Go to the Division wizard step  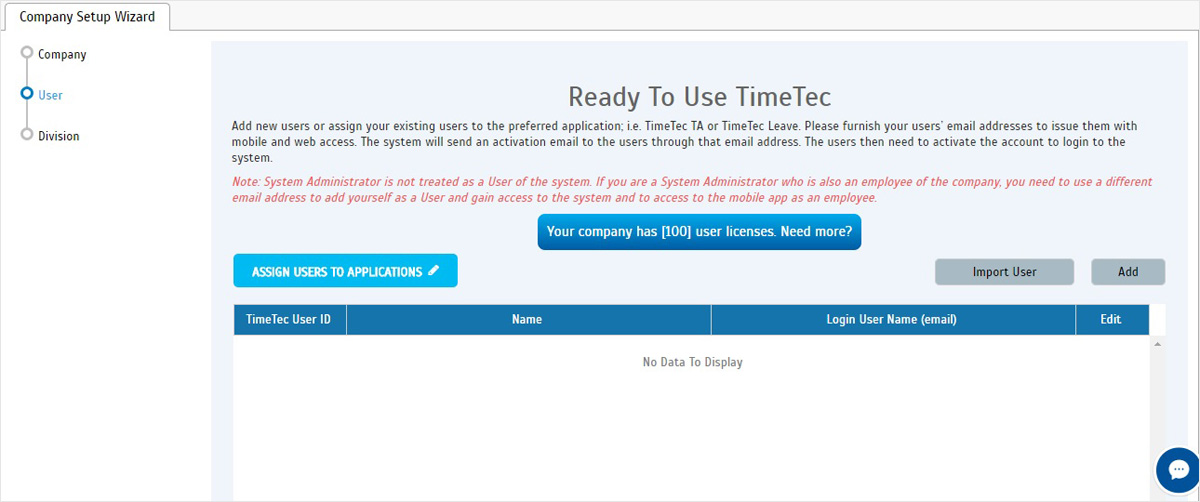coord(59,136)
